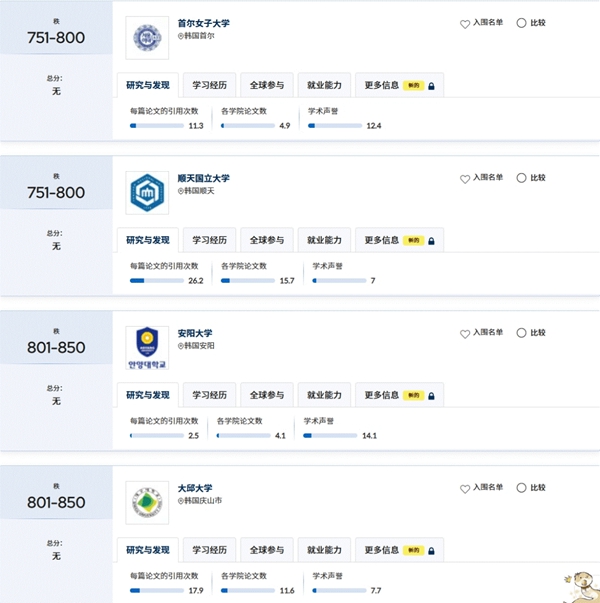Open 全球参与 tab for 大邱大学
The width and height of the screenshot is (600, 603).
tap(267, 550)
